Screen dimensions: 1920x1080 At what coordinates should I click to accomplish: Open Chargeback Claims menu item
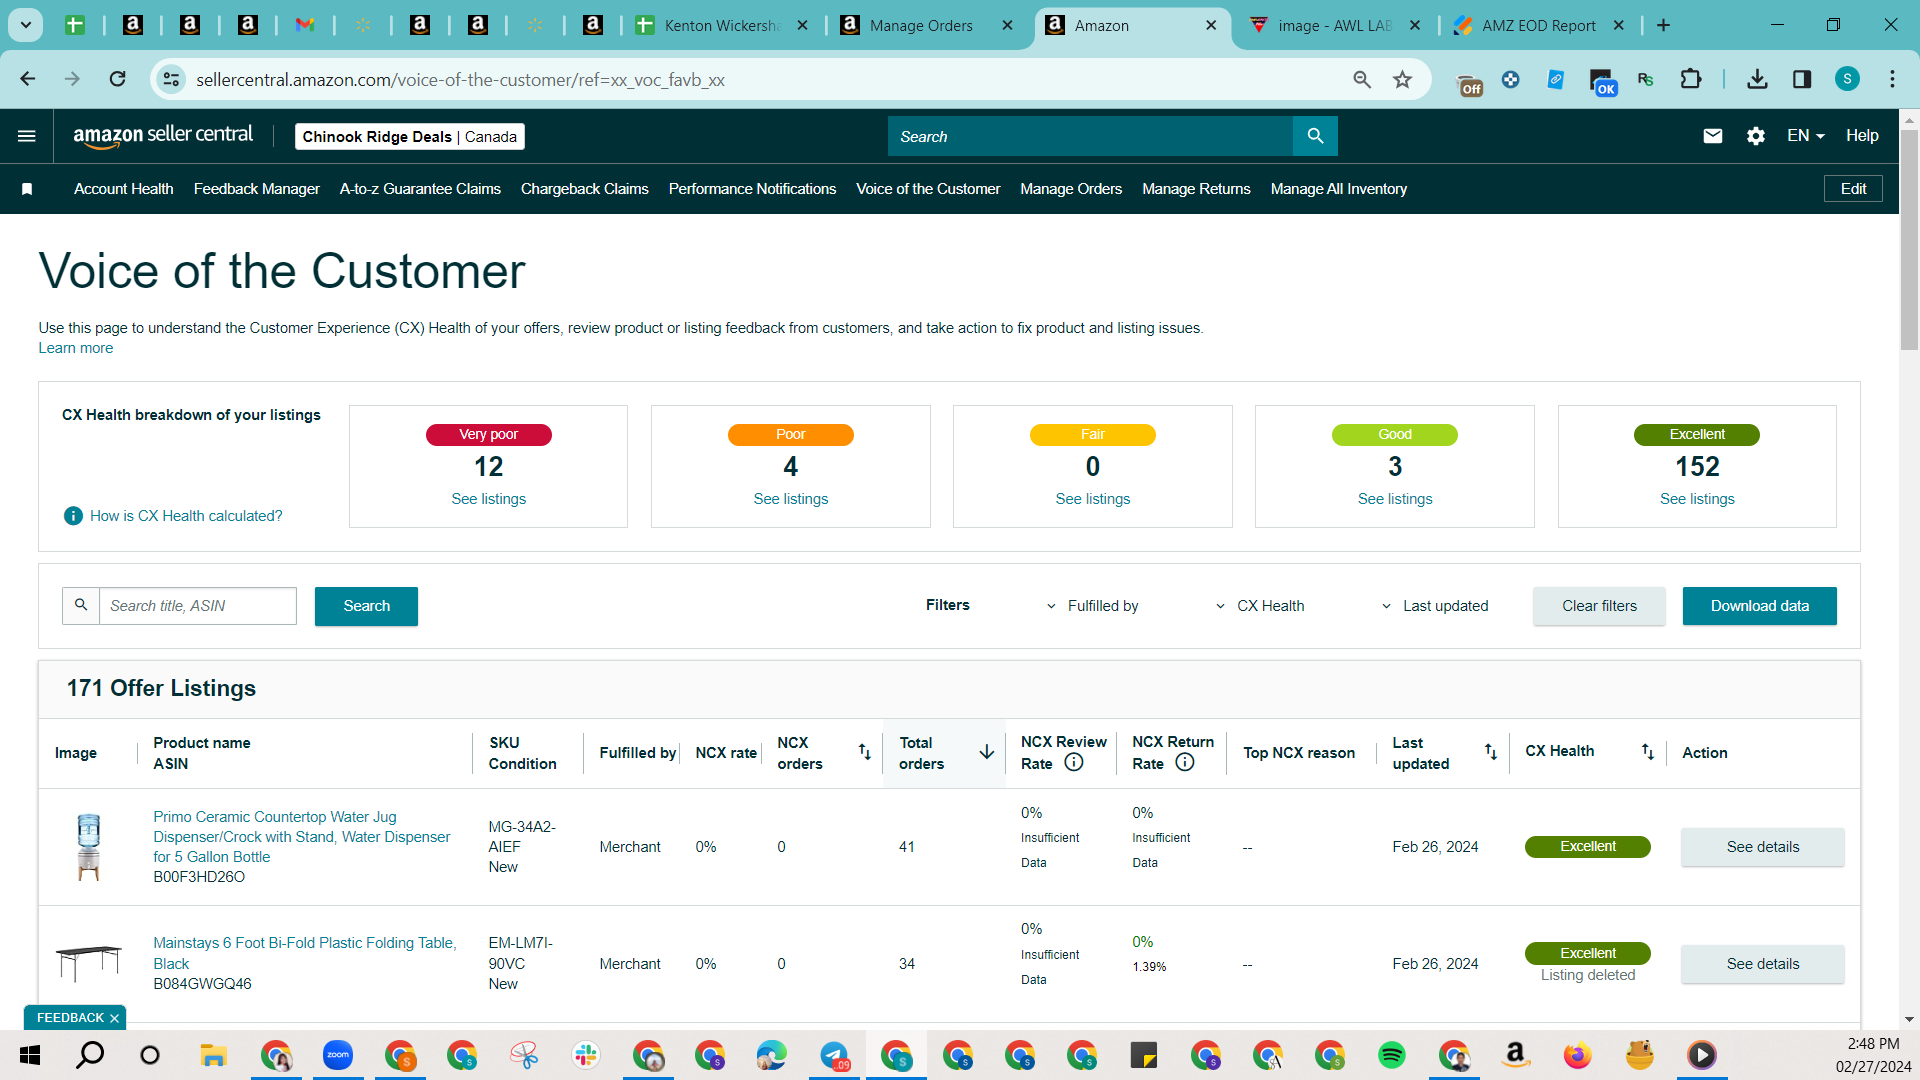point(585,189)
